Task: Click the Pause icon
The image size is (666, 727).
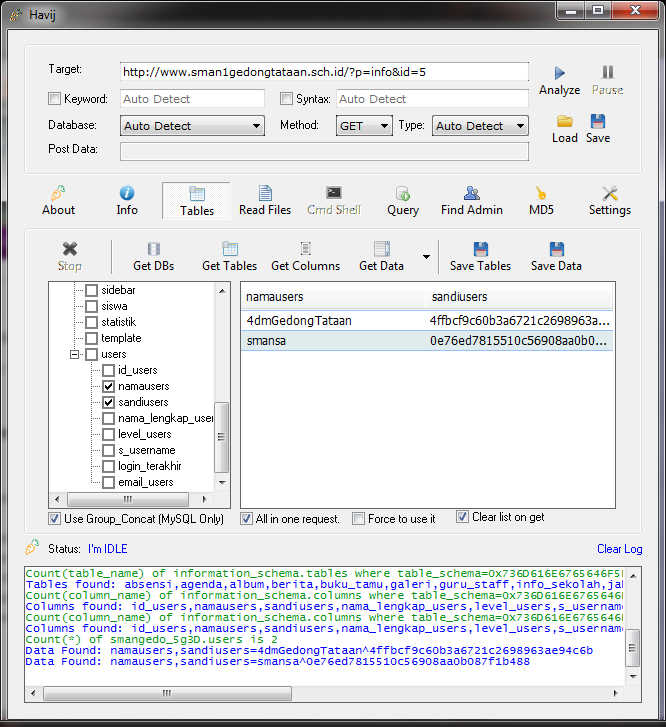Action: click(608, 72)
